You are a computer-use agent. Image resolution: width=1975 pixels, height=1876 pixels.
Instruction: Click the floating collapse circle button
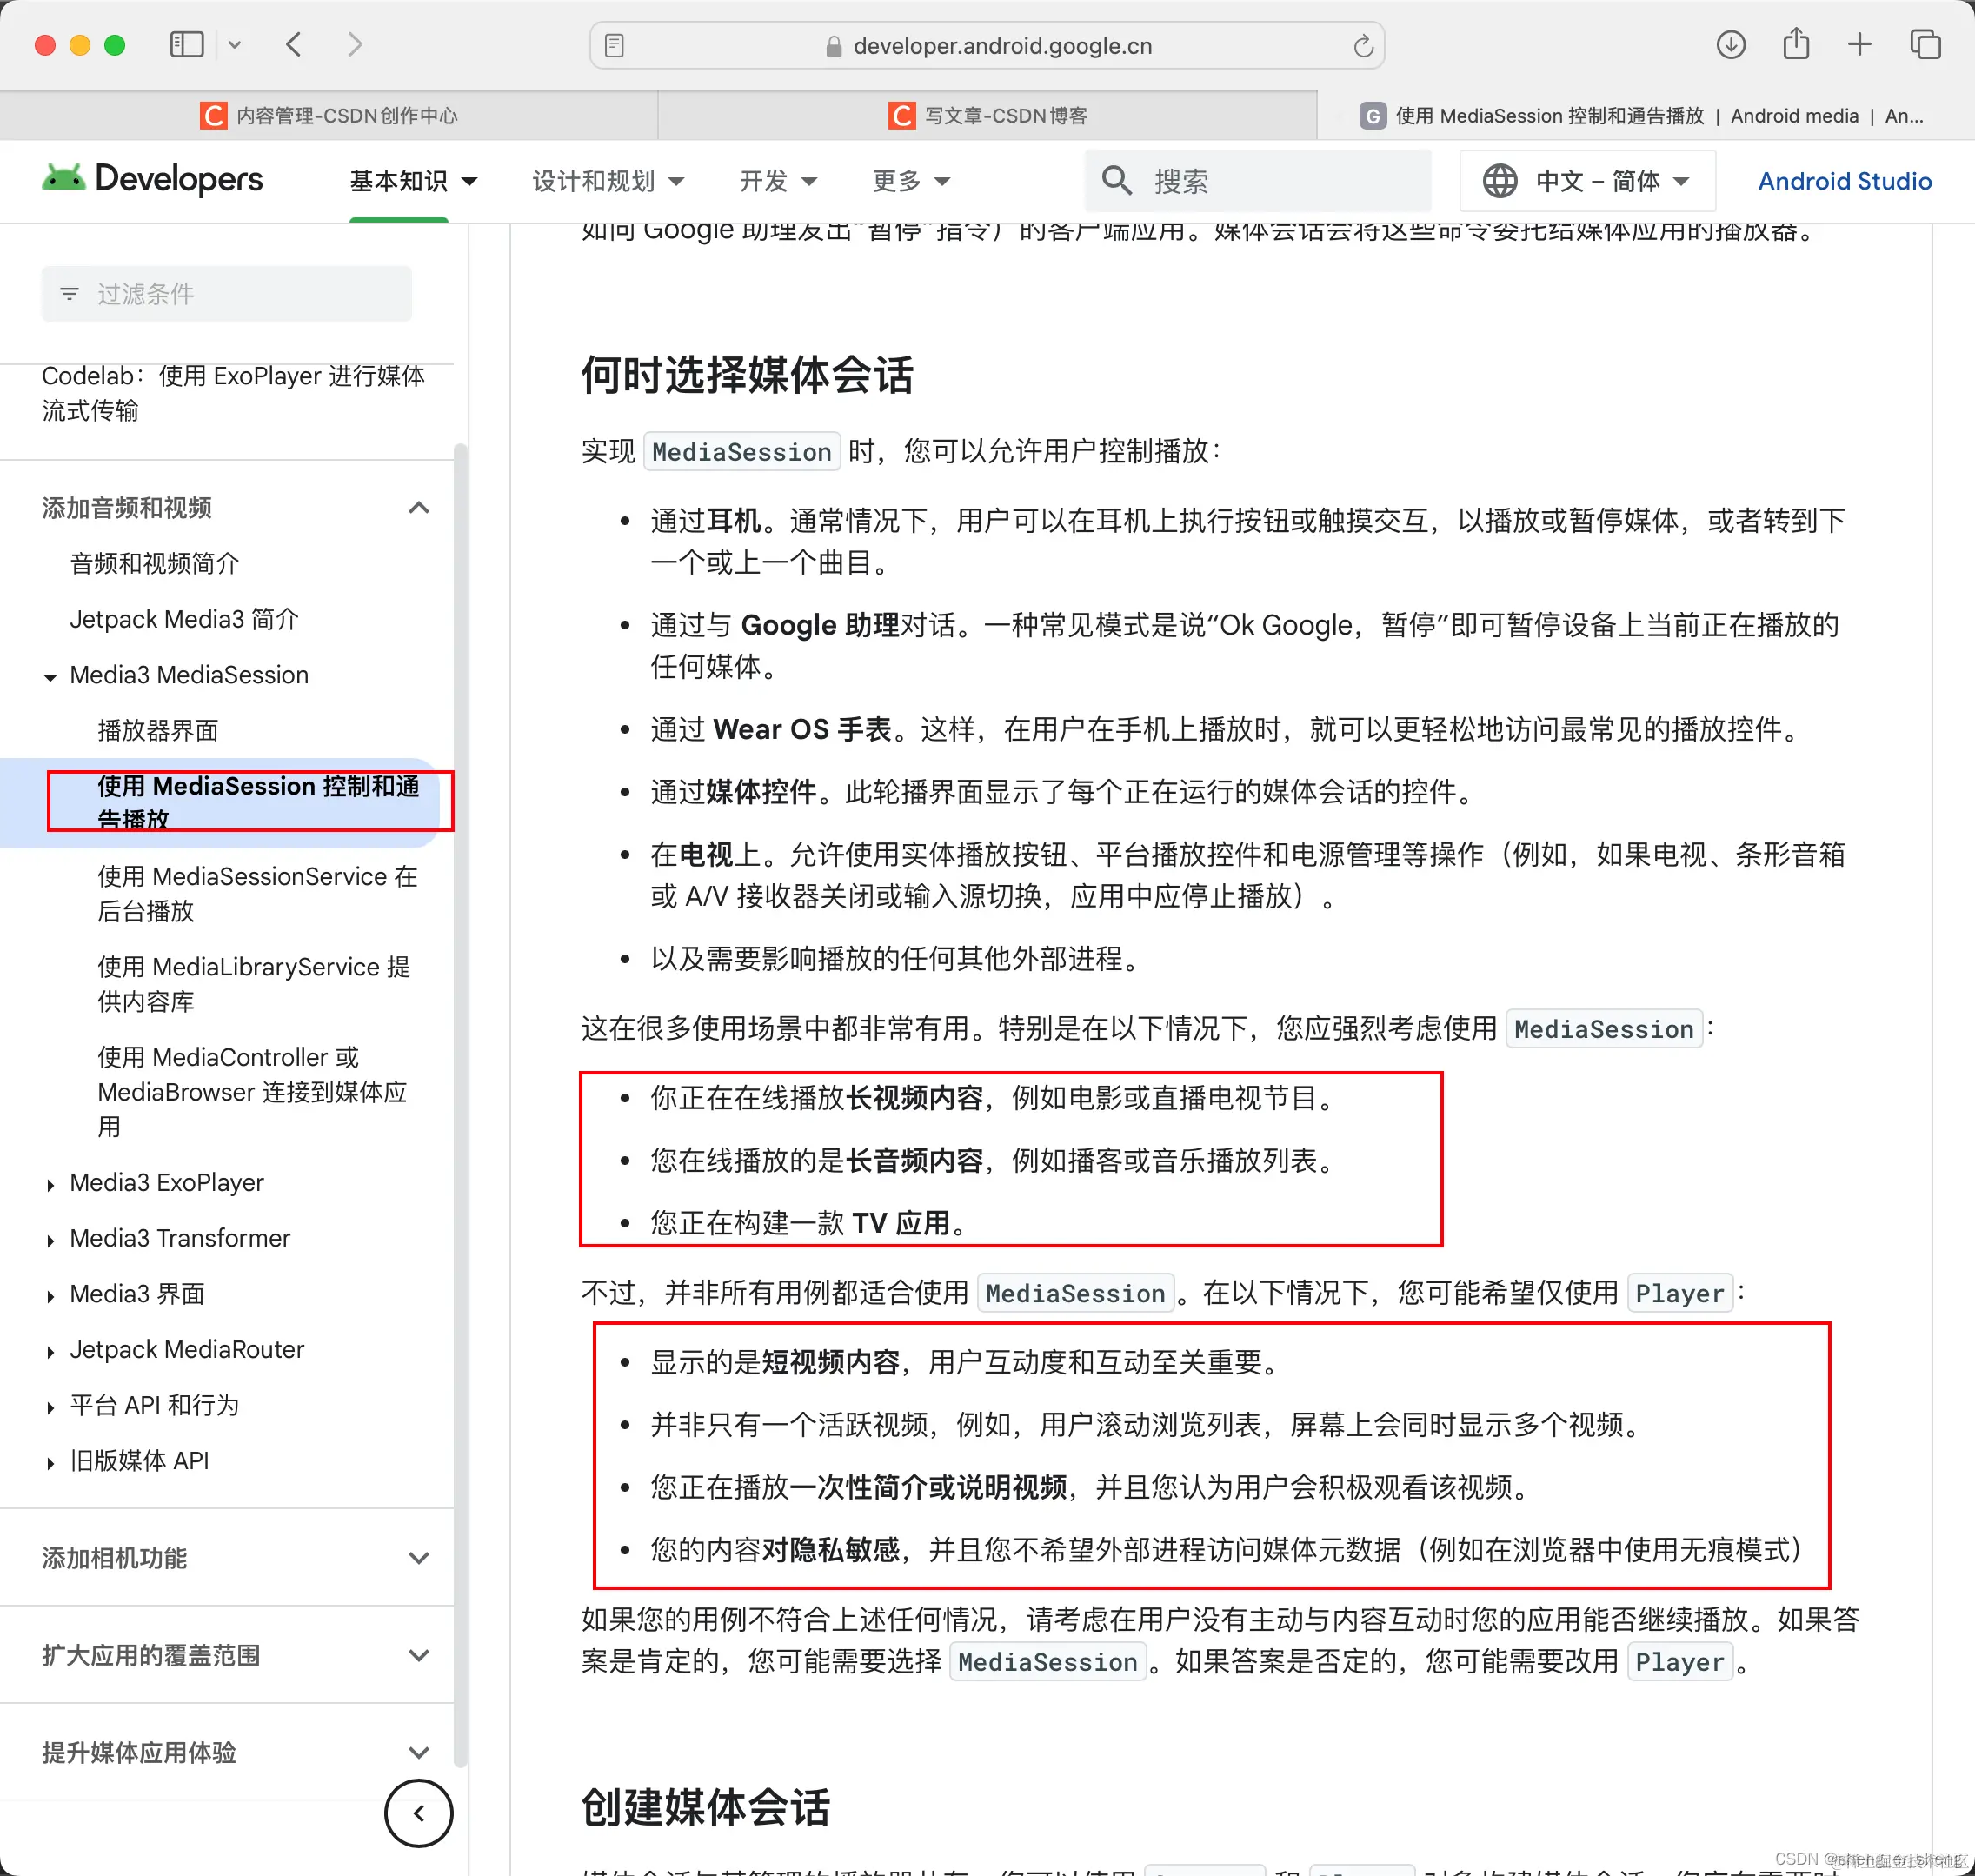pos(419,1813)
